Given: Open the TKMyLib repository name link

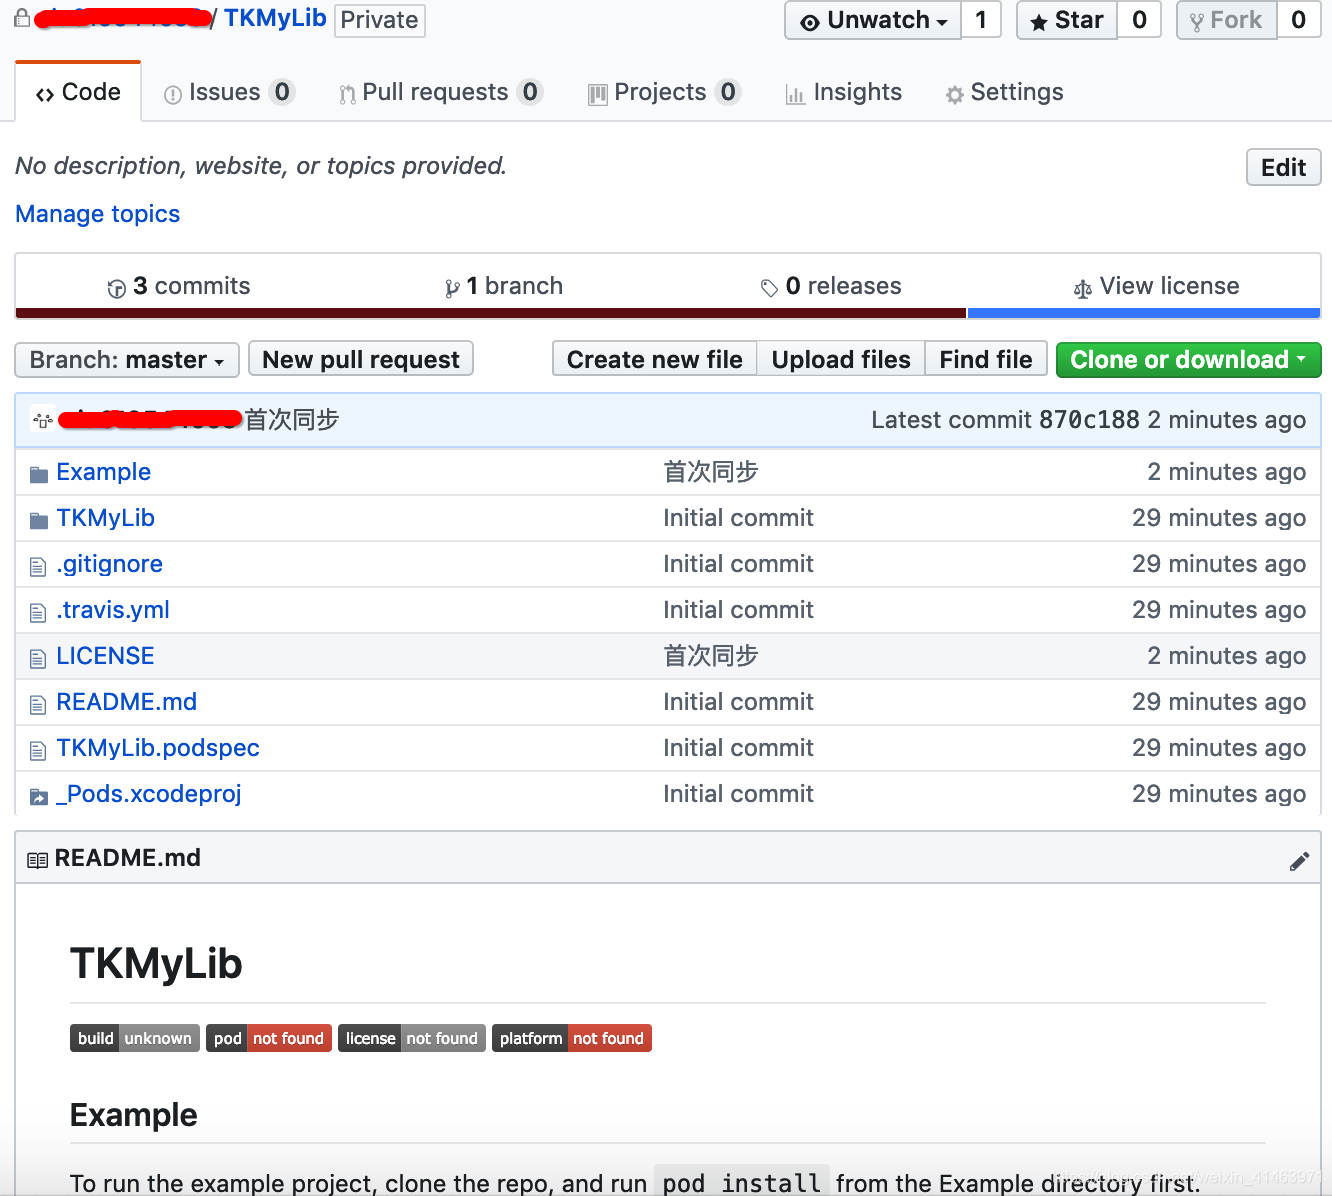Looking at the screenshot, I should 275,19.
